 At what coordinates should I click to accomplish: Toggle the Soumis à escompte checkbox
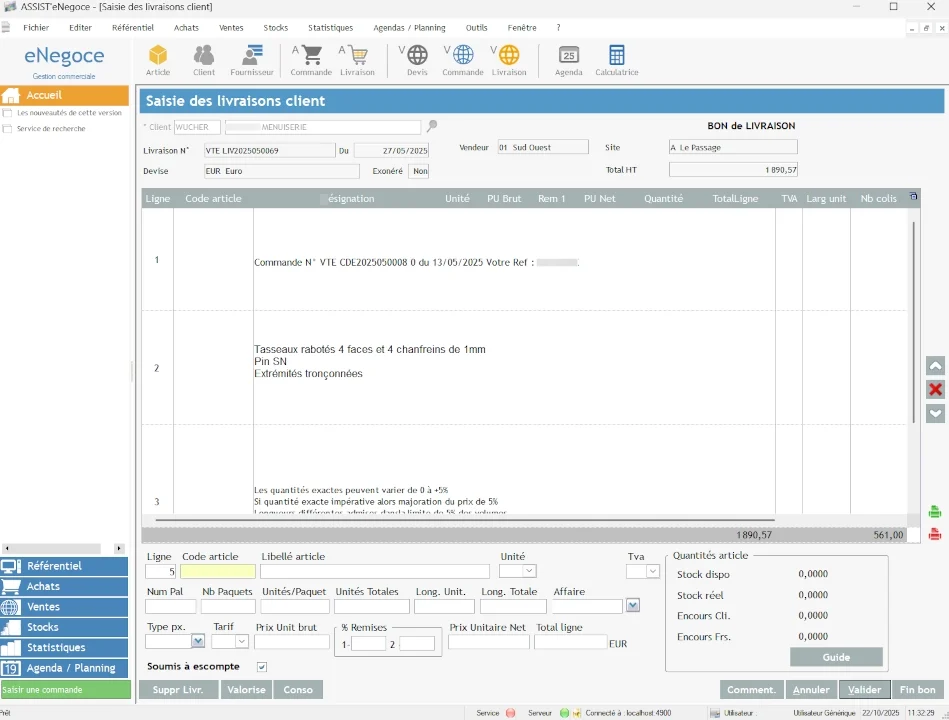pos(262,667)
